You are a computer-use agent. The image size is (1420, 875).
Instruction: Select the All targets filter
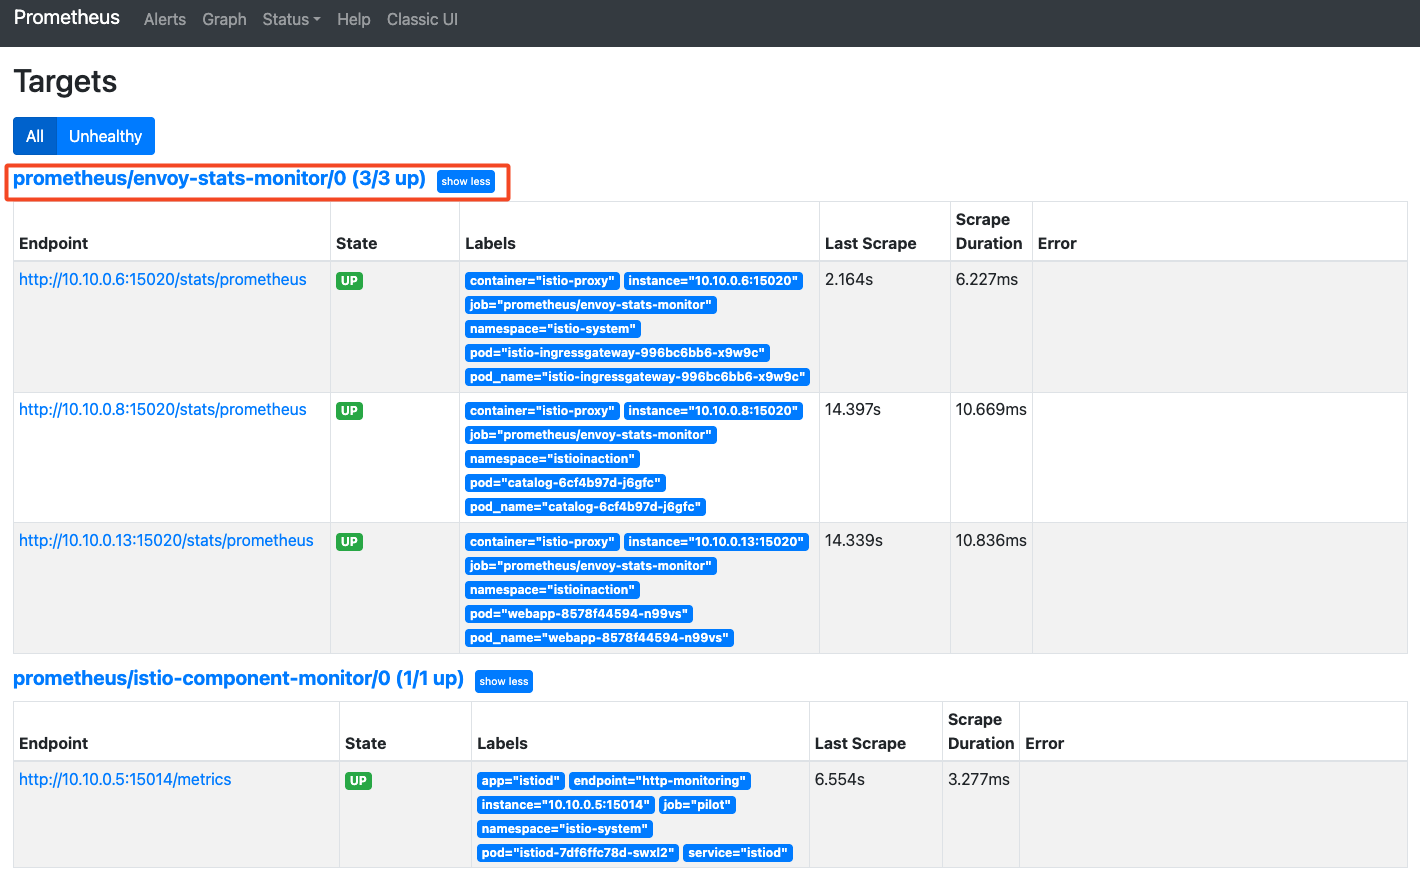[x=35, y=136]
